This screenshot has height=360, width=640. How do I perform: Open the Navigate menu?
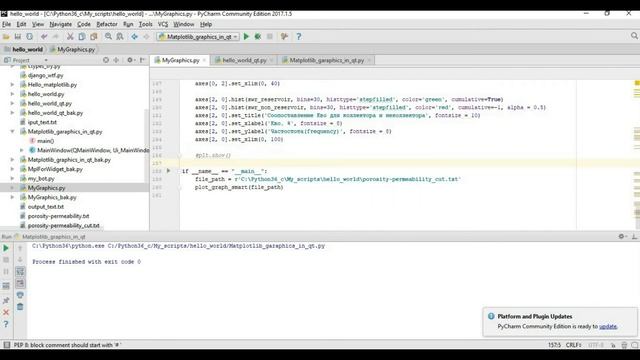pyautogui.click(x=60, y=24)
